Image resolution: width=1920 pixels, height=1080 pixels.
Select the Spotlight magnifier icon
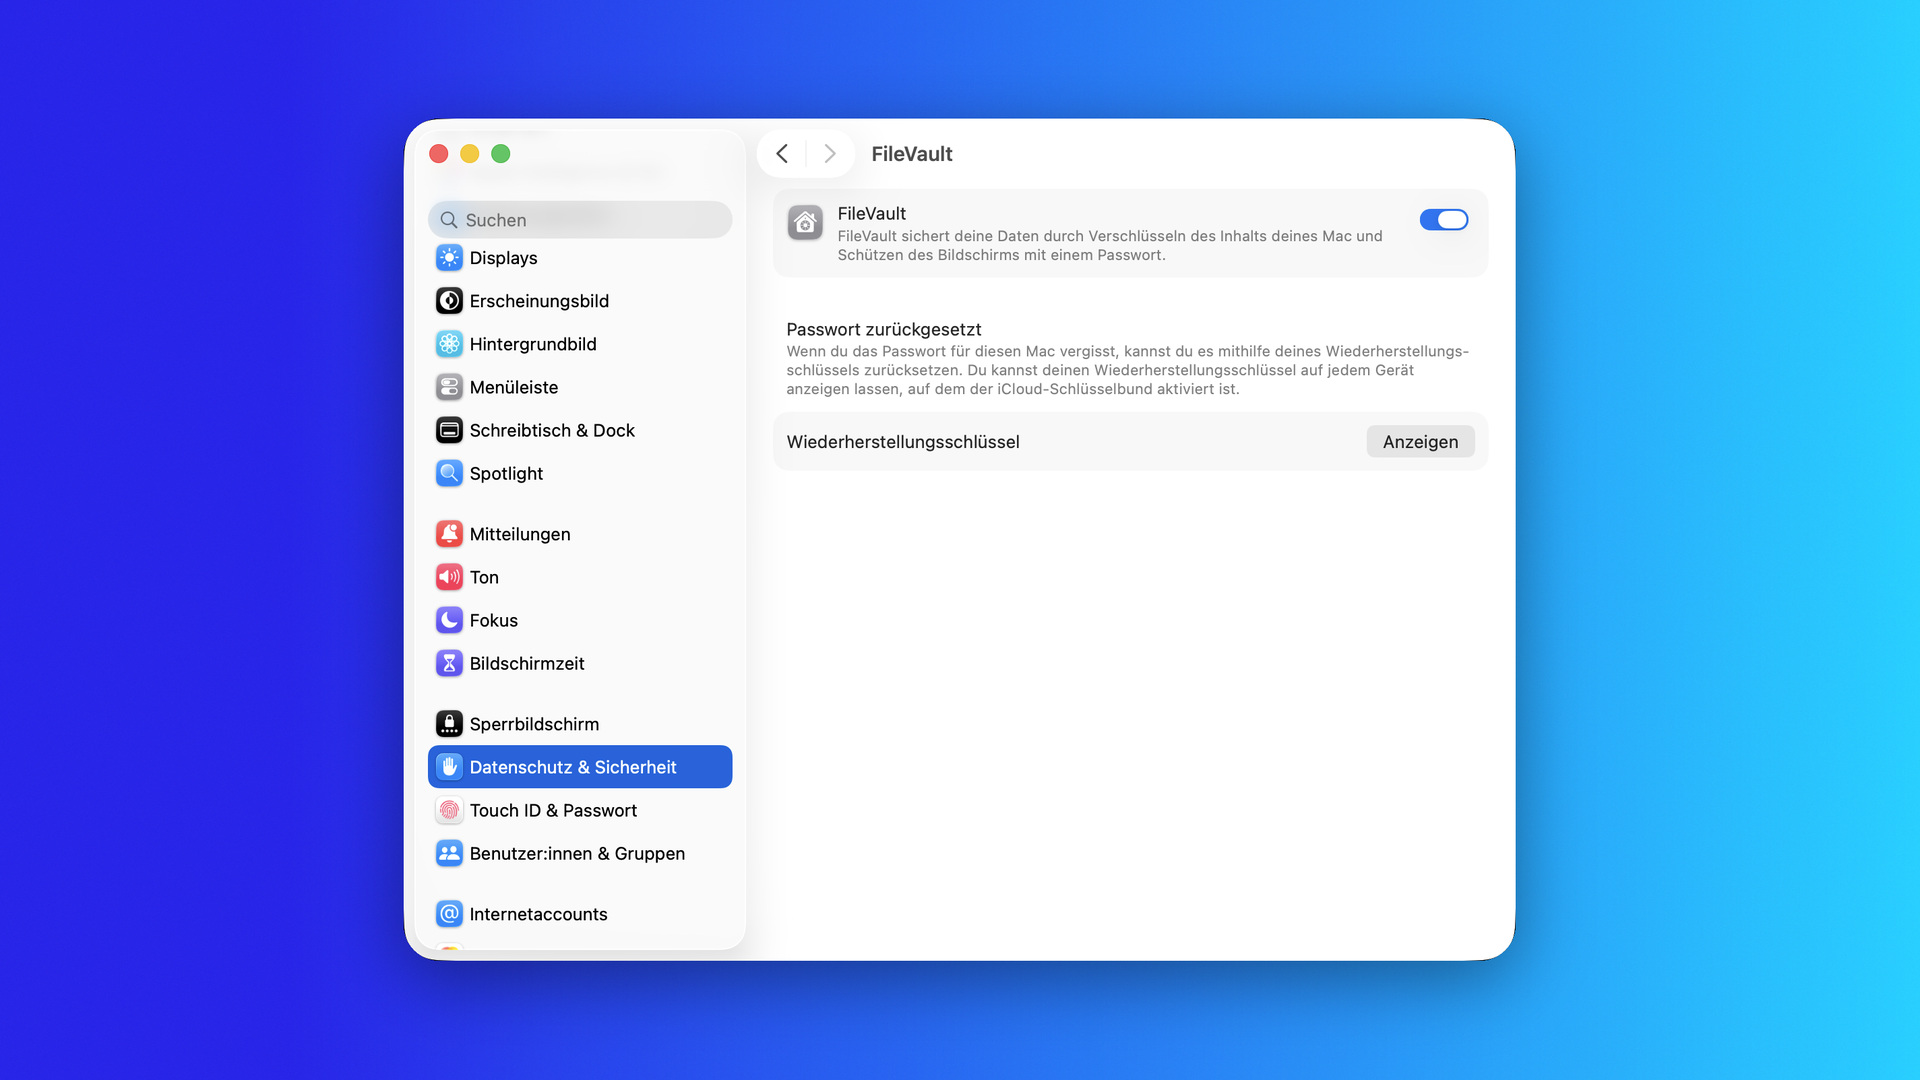coord(449,473)
